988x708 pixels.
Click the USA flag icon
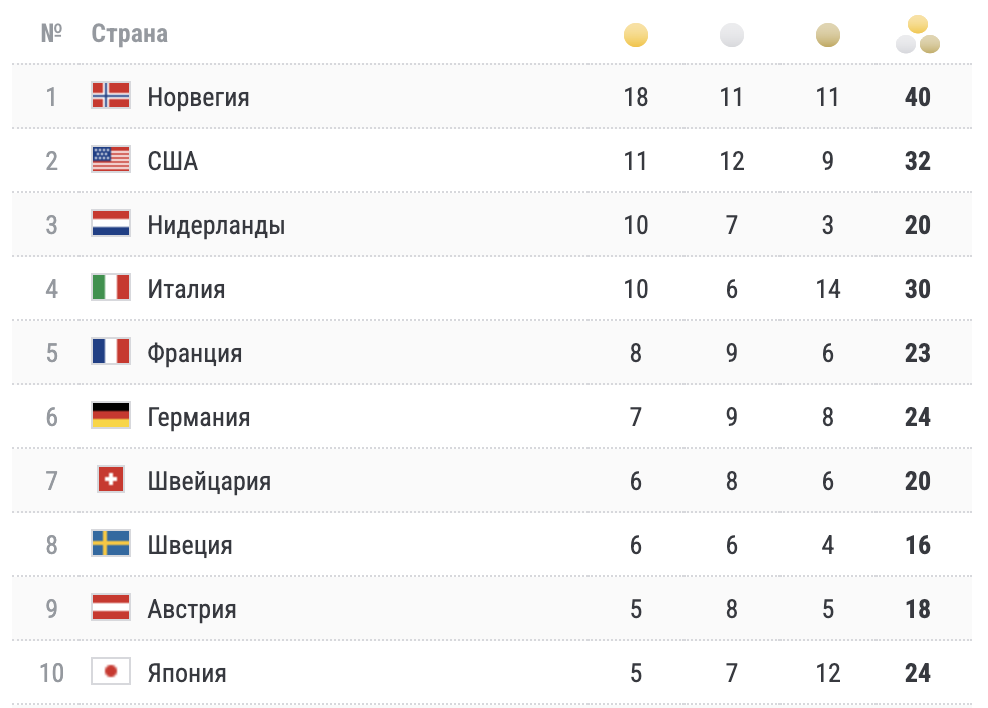click(111, 160)
